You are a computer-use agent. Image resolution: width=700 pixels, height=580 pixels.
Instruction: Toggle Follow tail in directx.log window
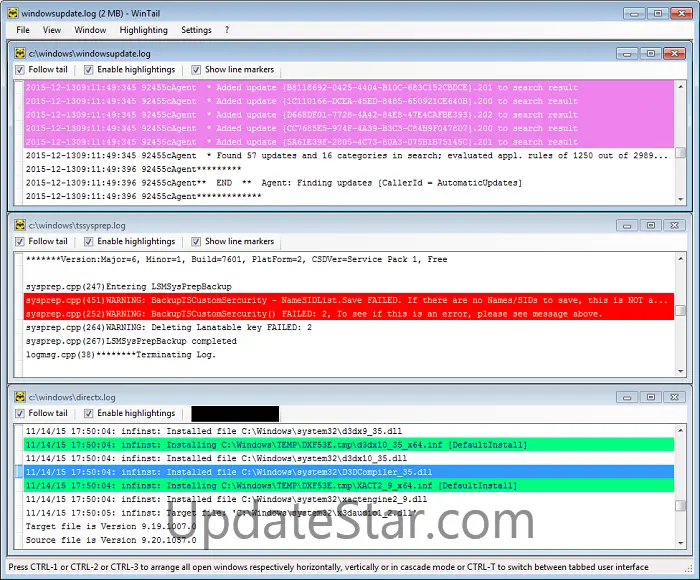click(x=42, y=413)
